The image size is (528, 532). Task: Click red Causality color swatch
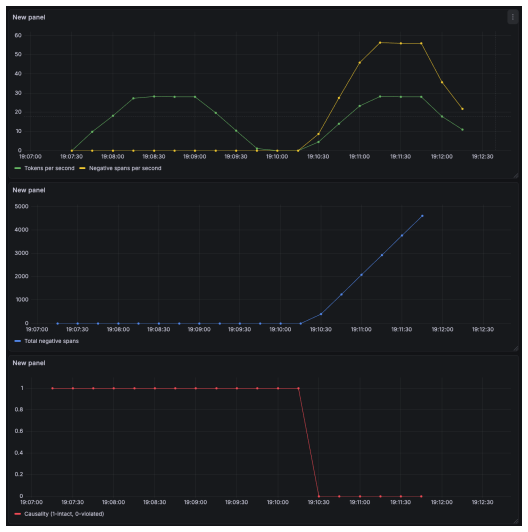(x=18, y=514)
